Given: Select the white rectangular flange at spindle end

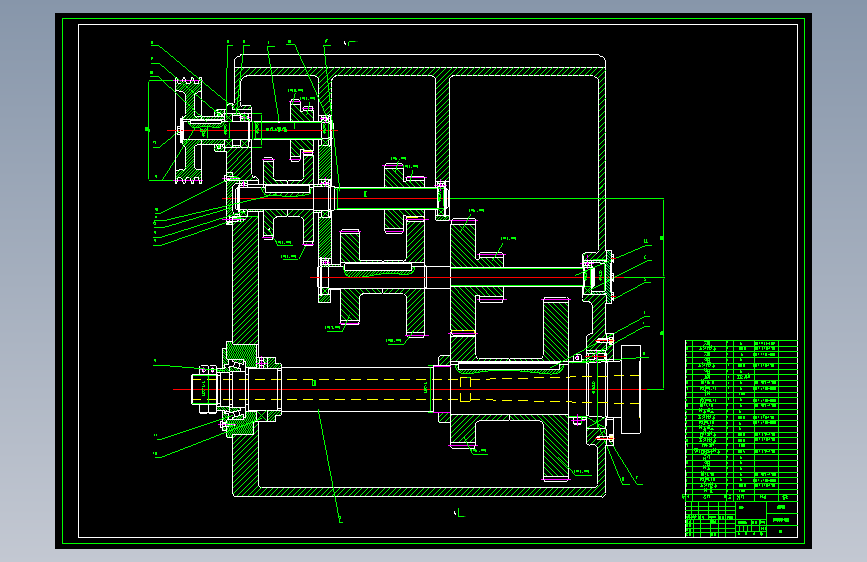Looking at the screenshot, I should (x=631, y=389).
